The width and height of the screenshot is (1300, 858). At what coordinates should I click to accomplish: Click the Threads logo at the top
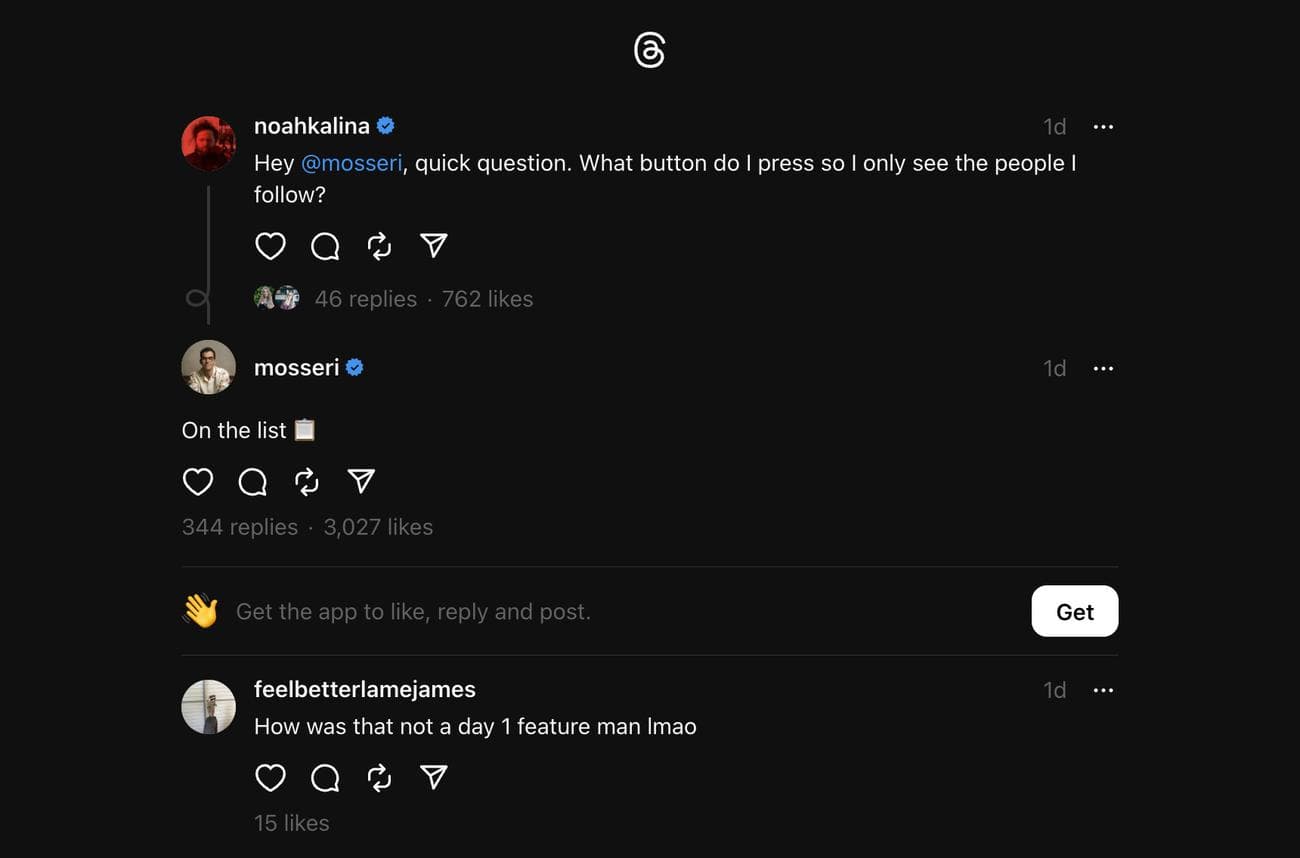pyautogui.click(x=649, y=49)
